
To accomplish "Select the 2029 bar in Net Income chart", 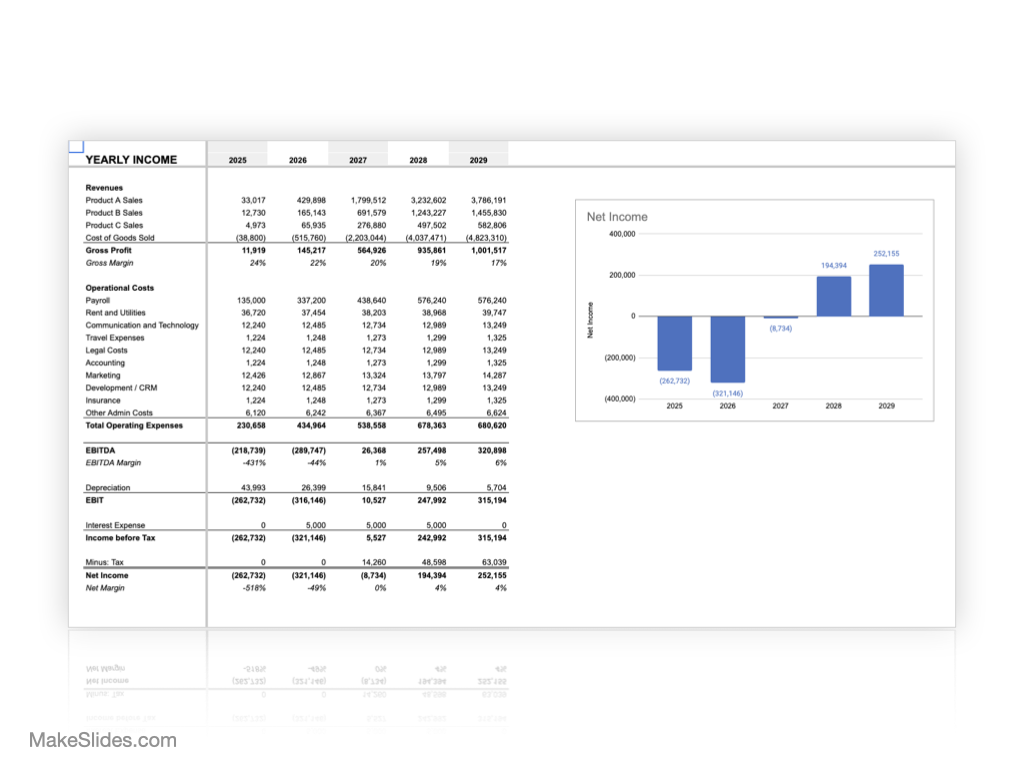I will tap(887, 290).
